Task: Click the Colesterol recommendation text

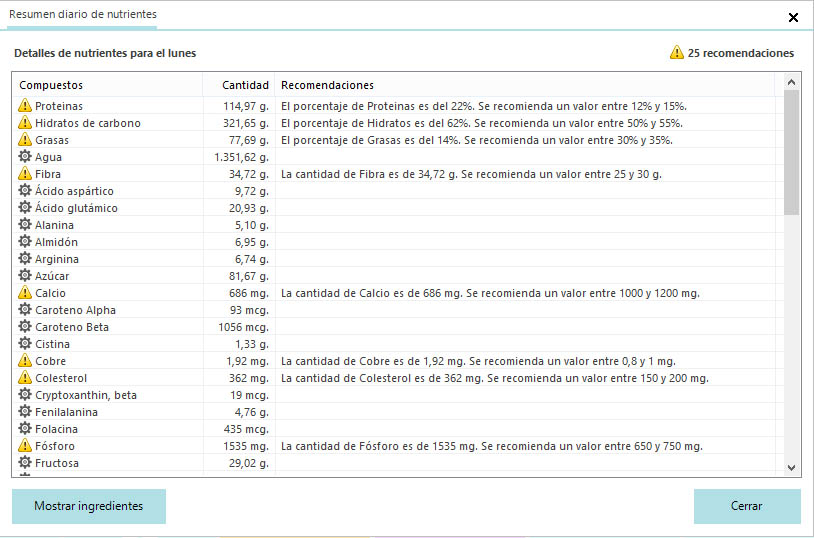Action: click(495, 378)
